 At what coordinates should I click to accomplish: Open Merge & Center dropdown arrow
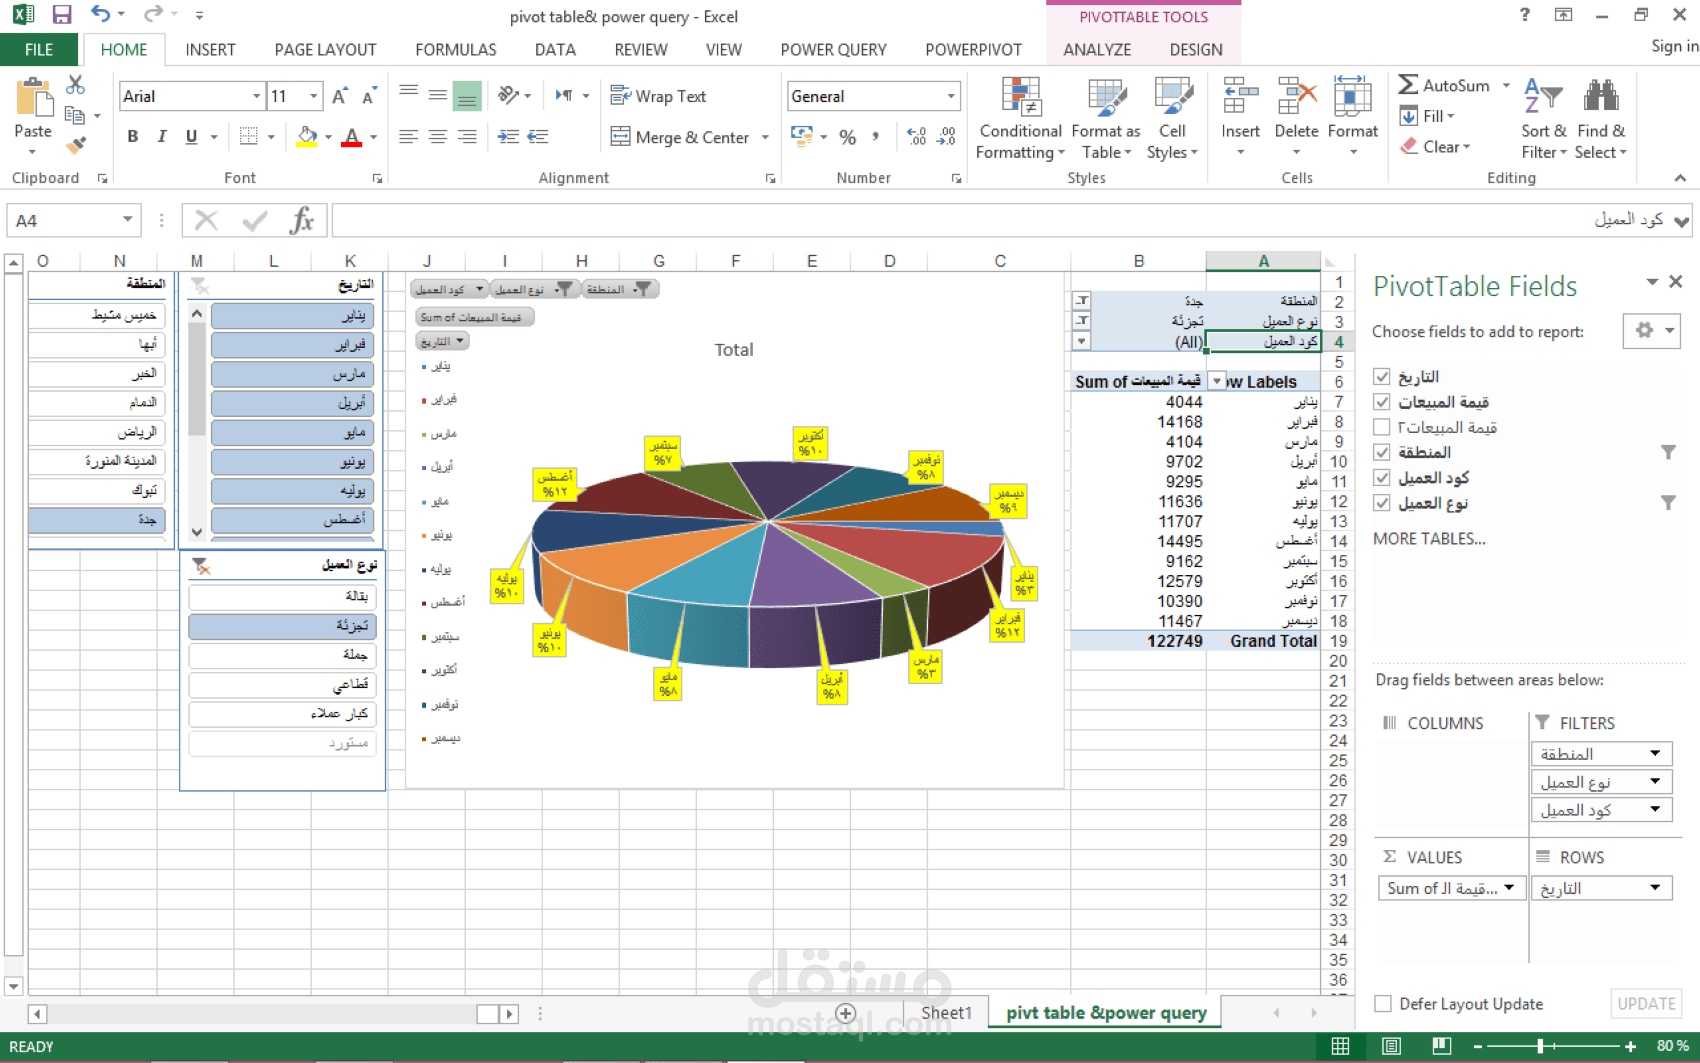point(766,138)
